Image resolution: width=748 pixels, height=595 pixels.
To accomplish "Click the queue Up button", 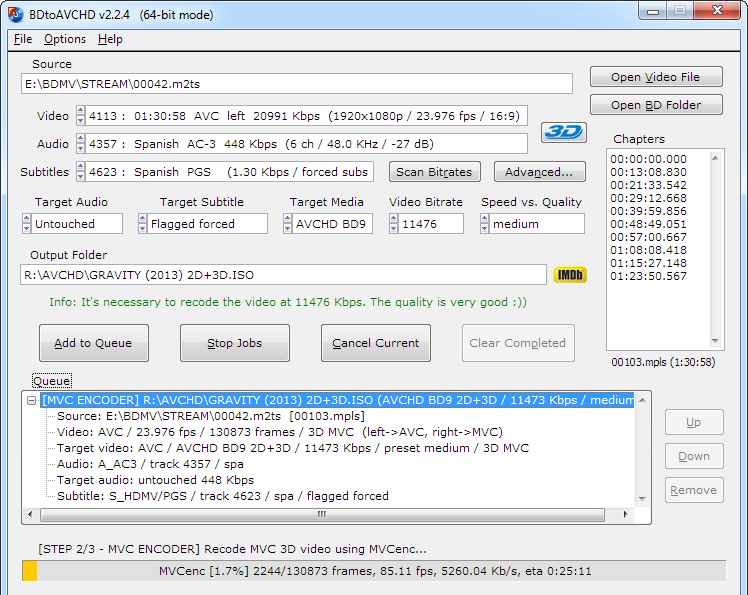I will pos(694,422).
